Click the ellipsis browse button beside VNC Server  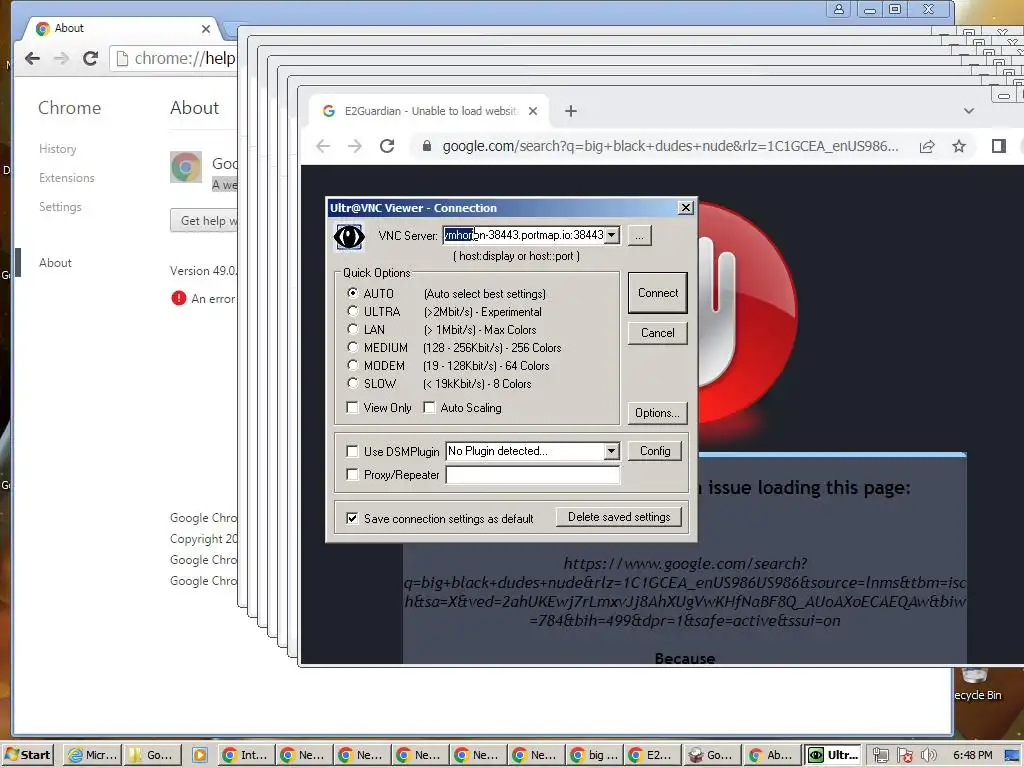click(x=639, y=236)
